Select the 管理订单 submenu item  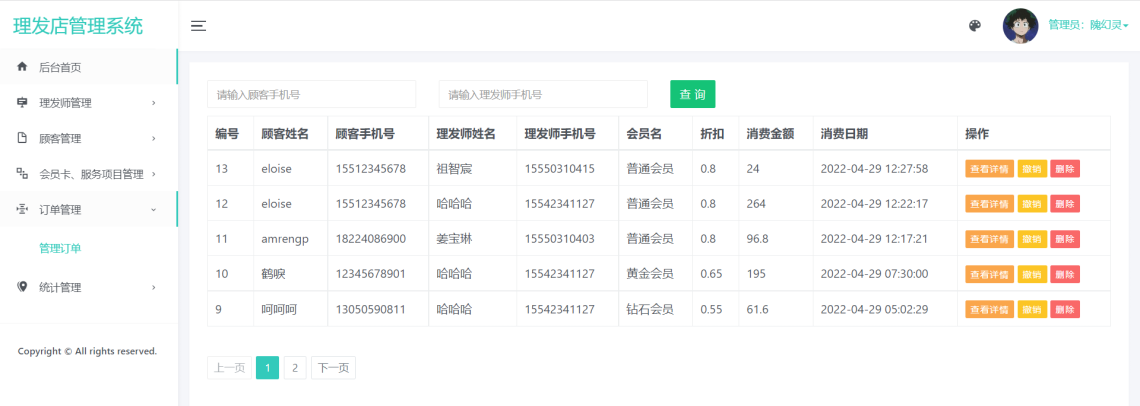pyautogui.click(x=60, y=248)
